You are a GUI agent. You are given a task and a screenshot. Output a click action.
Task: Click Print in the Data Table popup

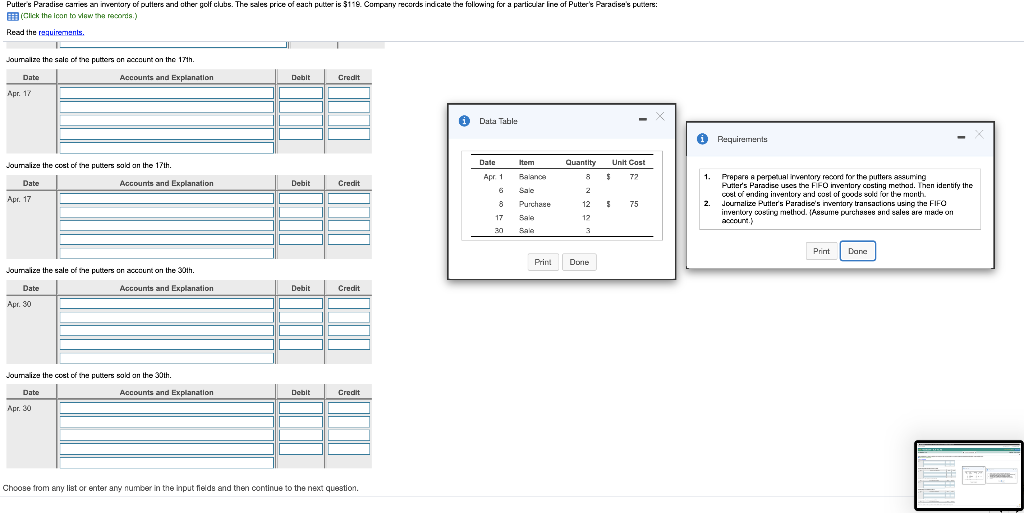543,262
